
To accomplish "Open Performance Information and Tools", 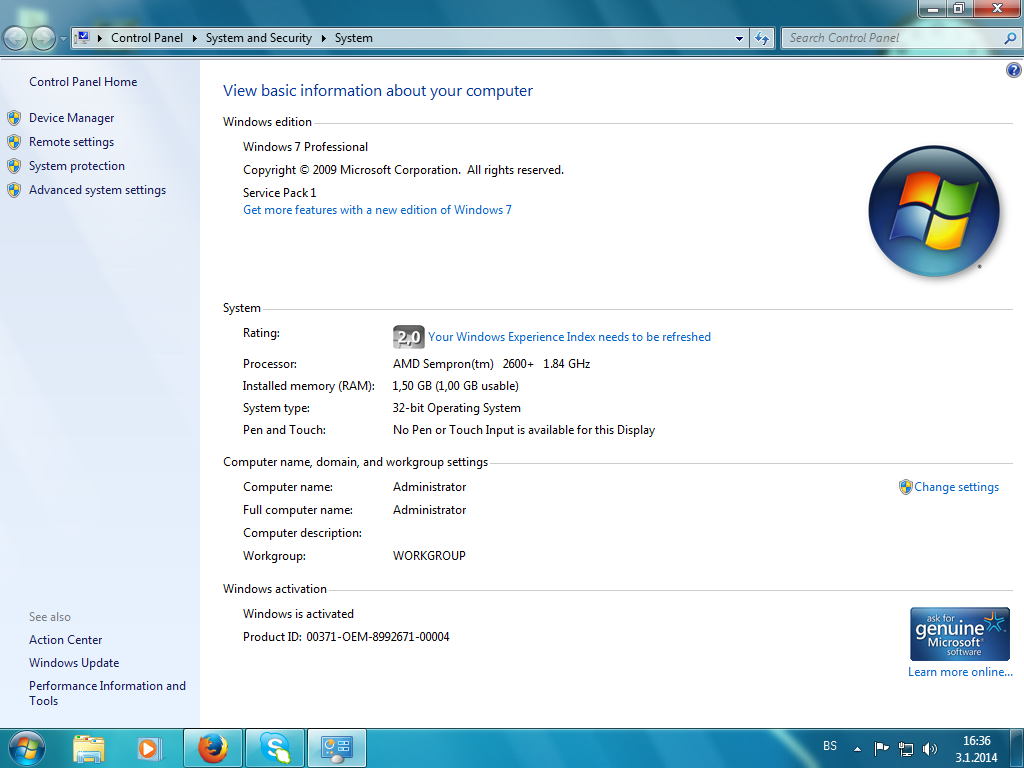I will pyautogui.click(x=107, y=693).
